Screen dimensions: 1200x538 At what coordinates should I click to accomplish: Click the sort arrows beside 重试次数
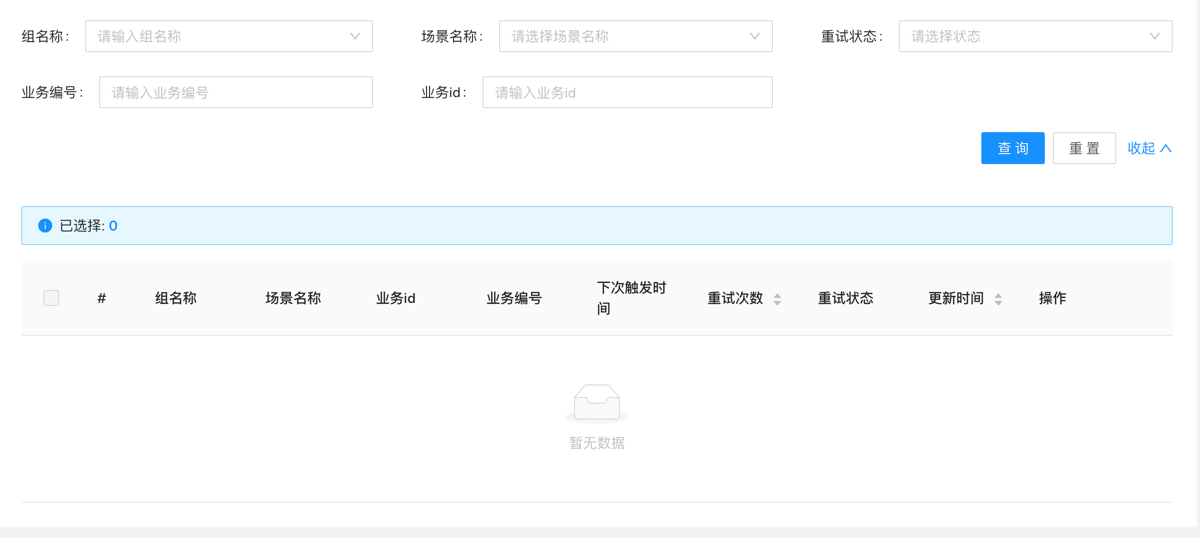pos(777,299)
